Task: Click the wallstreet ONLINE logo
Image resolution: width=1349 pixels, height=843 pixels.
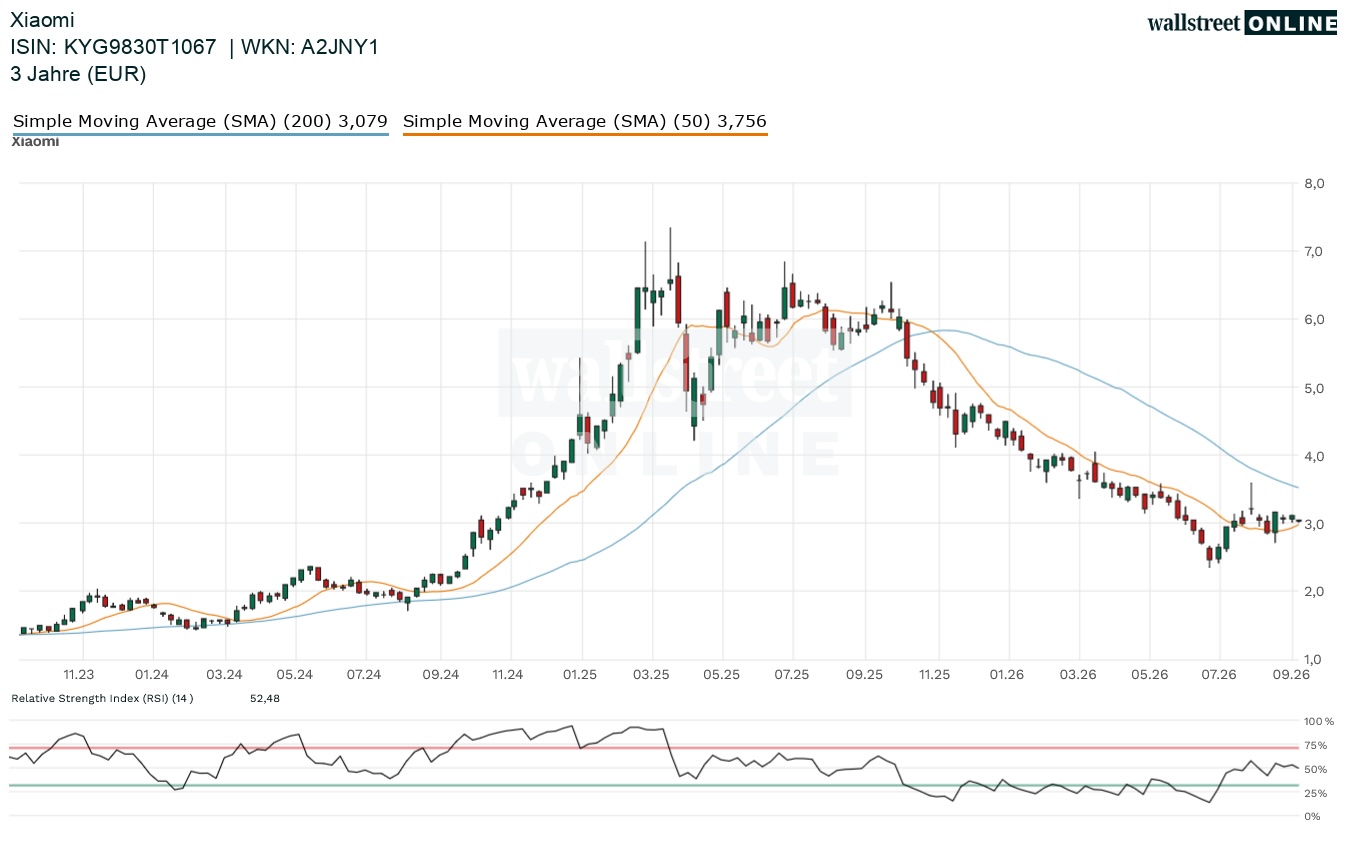Action: pos(1241,23)
